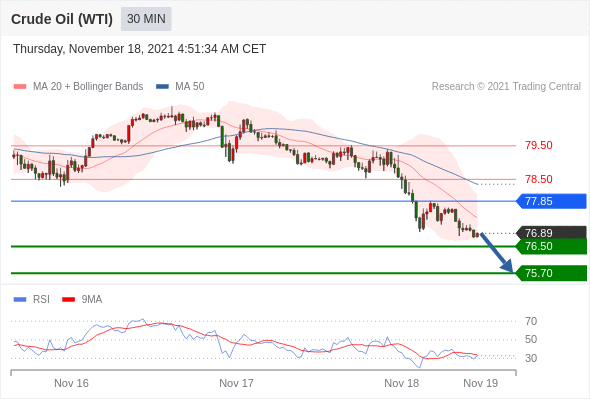Click the green 75.70 target price tag
This screenshot has height=400, width=590.
click(x=551, y=273)
